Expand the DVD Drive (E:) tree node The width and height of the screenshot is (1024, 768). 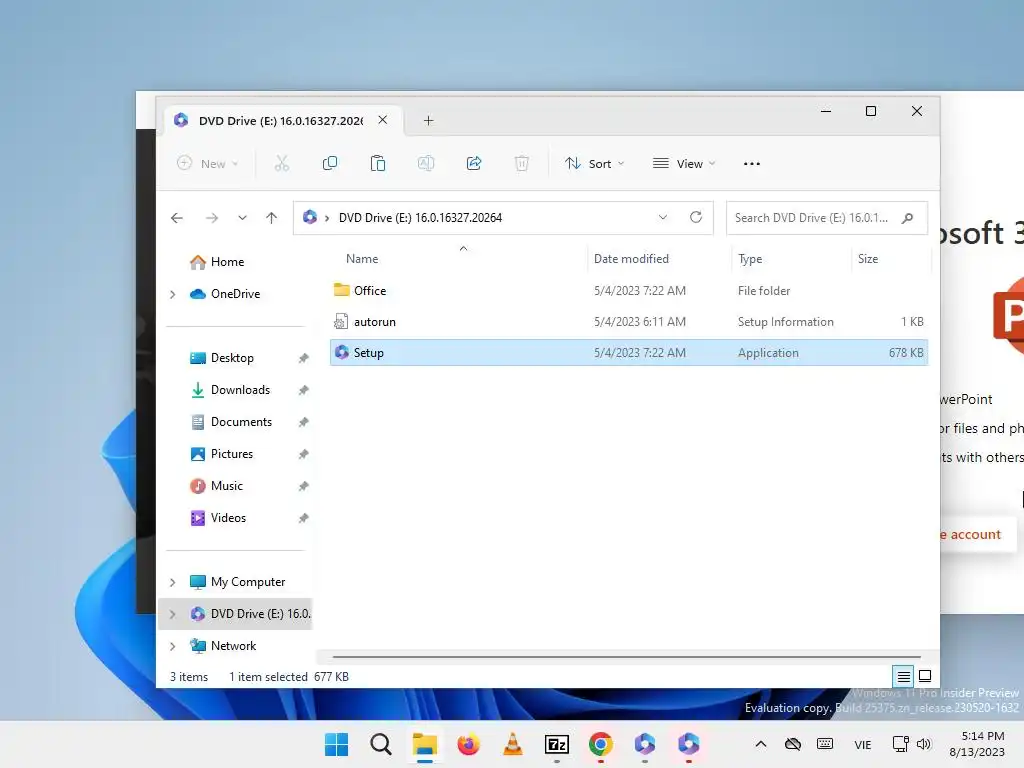[x=172, y=614]
